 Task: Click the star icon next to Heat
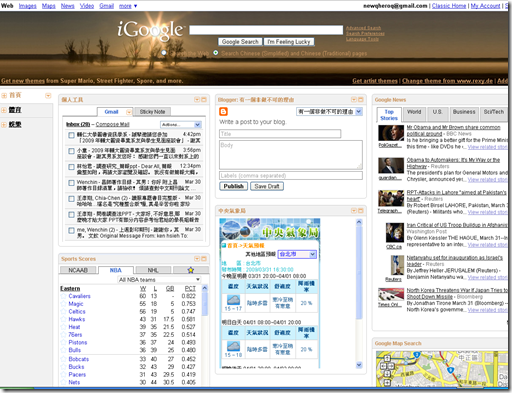coord(64,327)
